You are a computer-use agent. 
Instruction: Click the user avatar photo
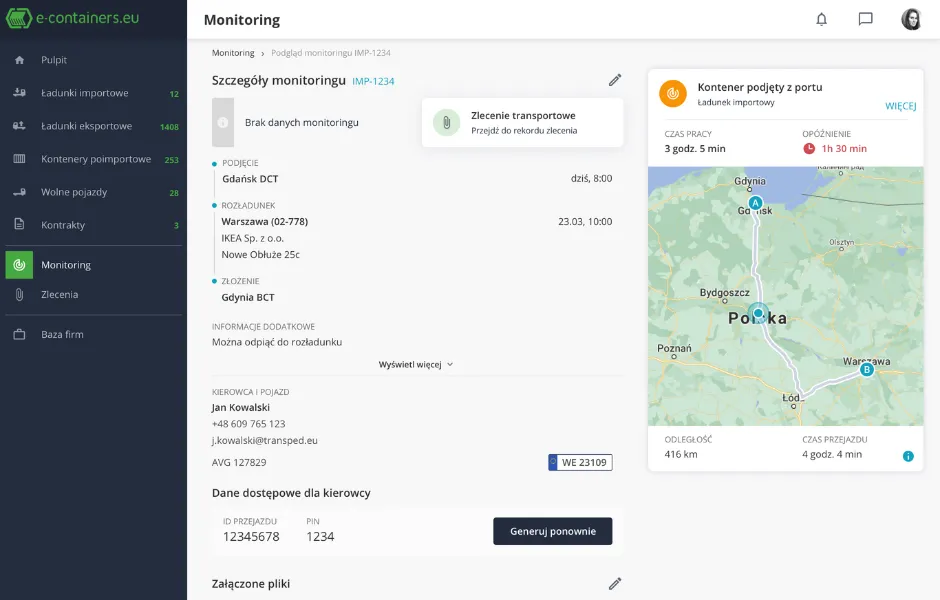(x=911, y=19)
